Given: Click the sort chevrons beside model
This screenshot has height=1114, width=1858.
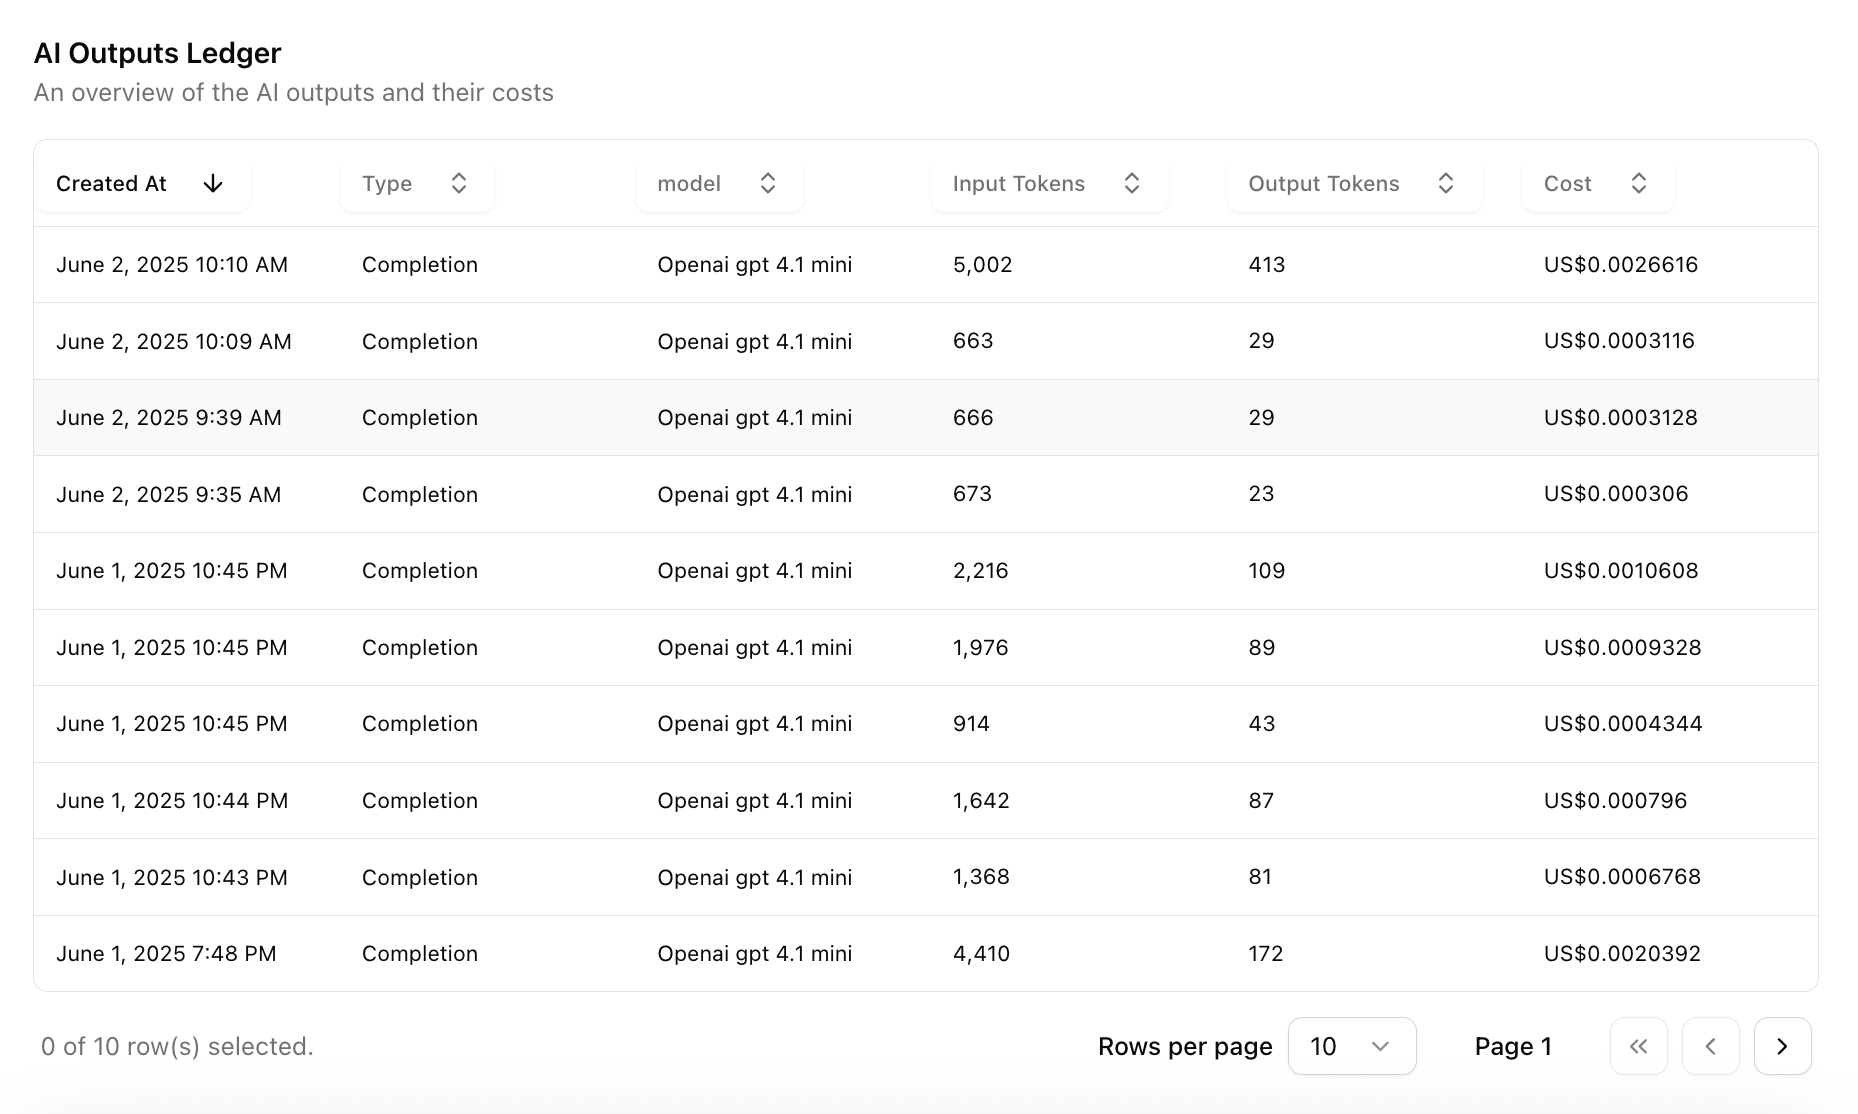Looking at the screenshot, I should 768,184.
